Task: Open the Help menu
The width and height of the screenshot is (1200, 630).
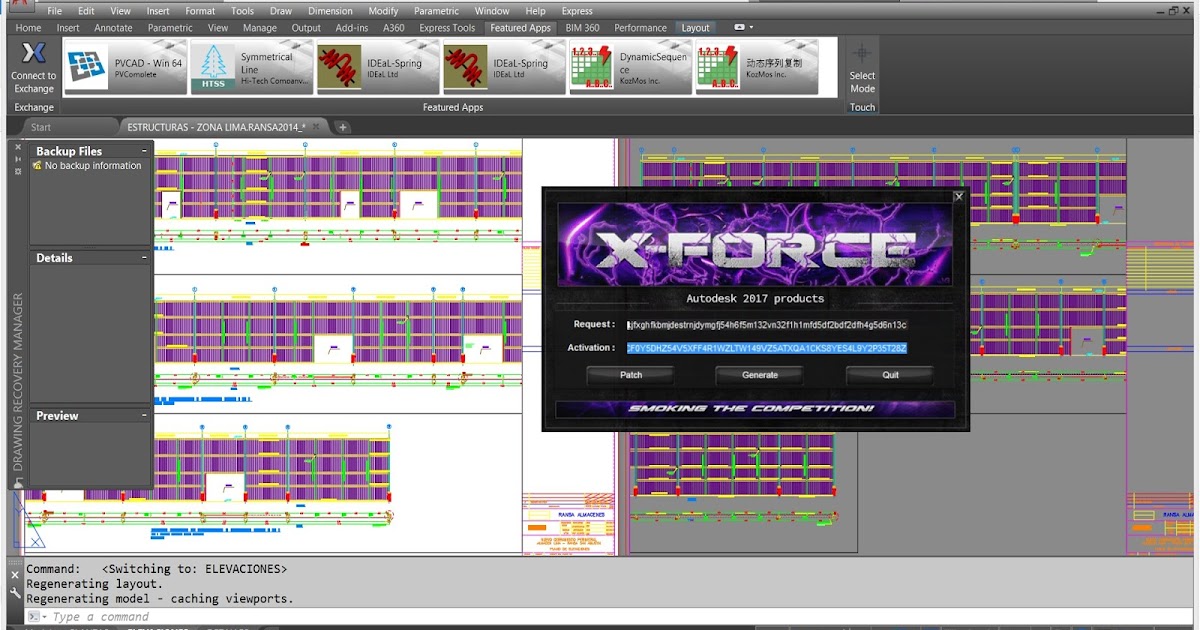Action: [x=536, y=11]
